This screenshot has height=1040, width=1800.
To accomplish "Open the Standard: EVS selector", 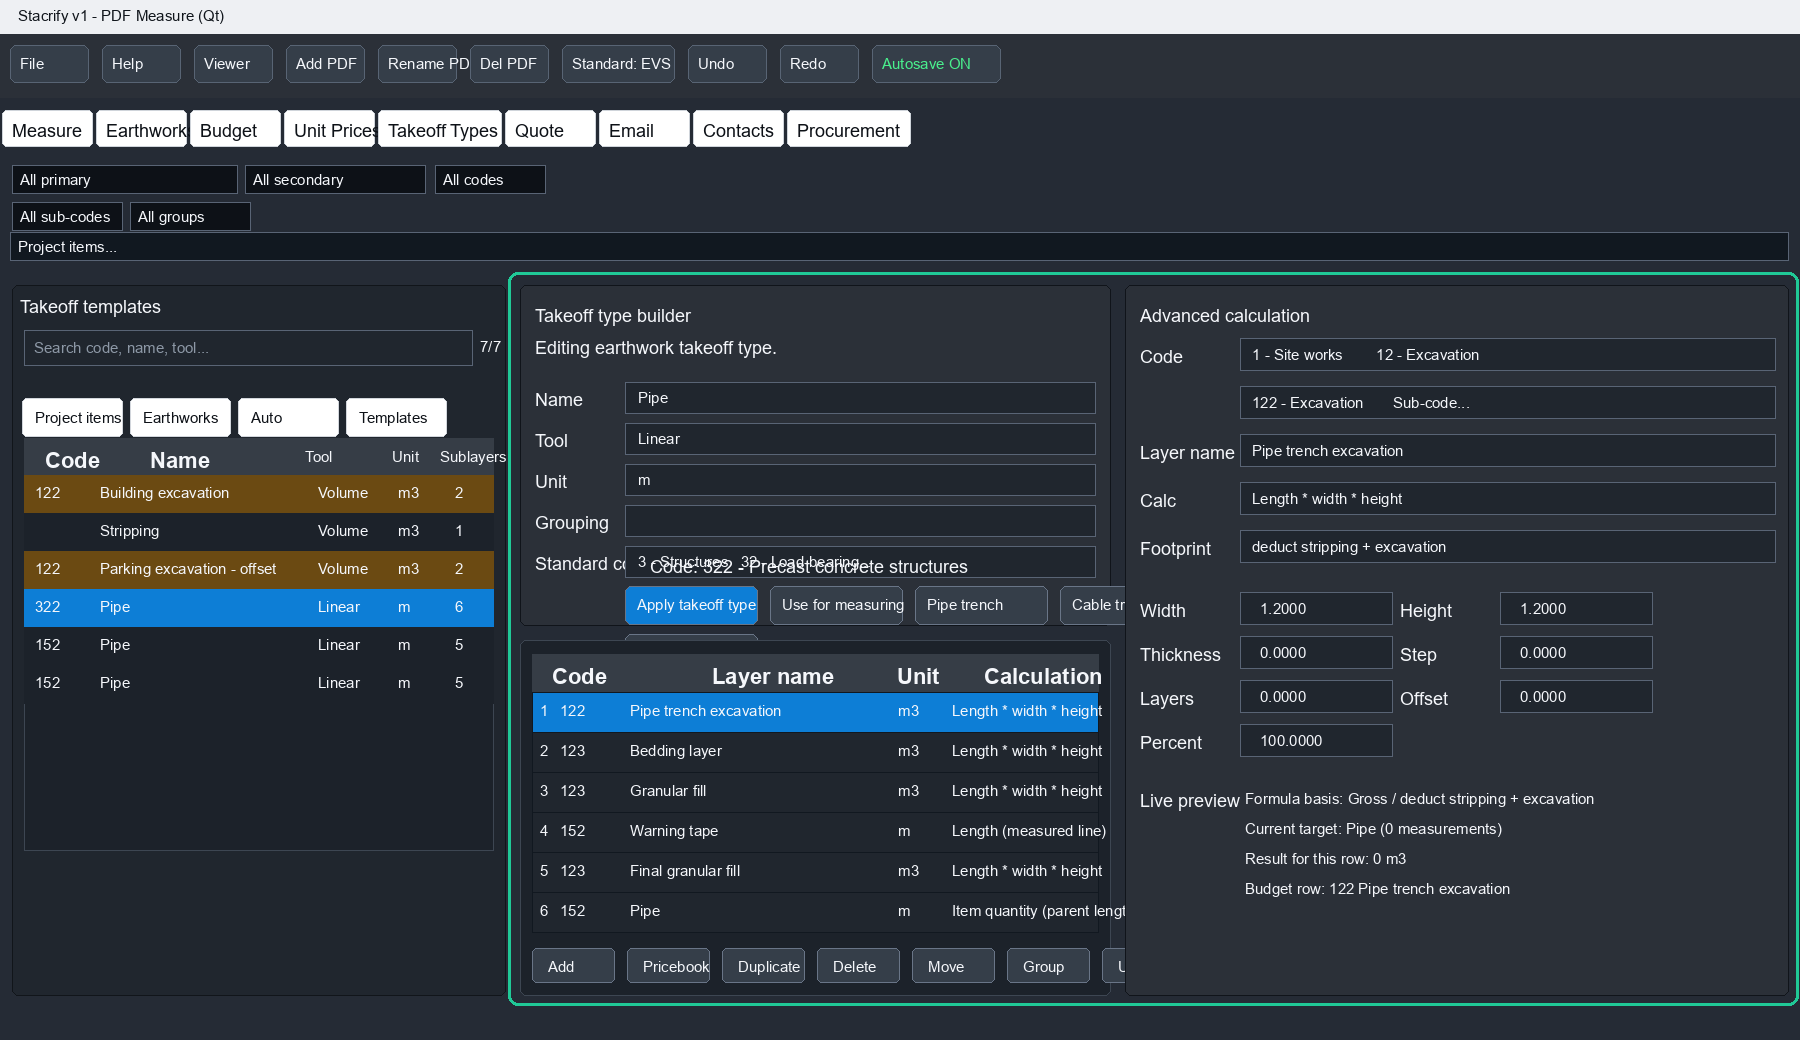I will (x=618, y=64).
